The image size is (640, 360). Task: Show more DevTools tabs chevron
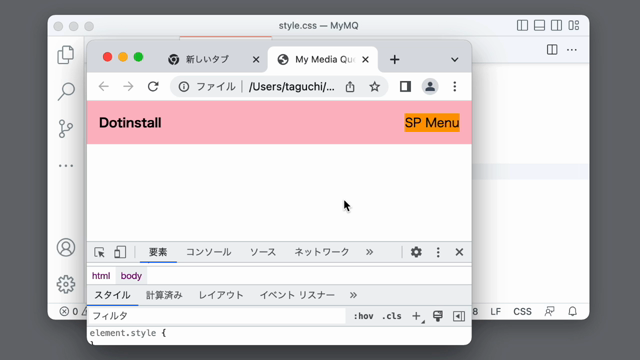click(x=369, y=252)
